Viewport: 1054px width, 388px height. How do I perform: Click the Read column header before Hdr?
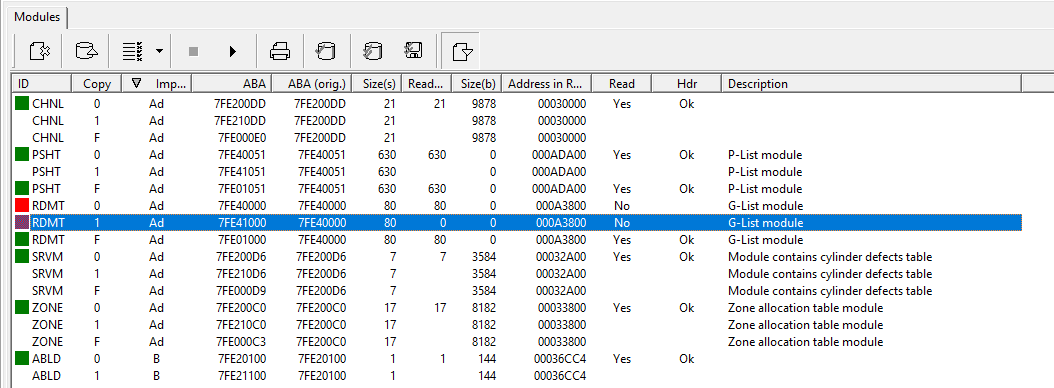pyautogui.click(x=622, y=83)
